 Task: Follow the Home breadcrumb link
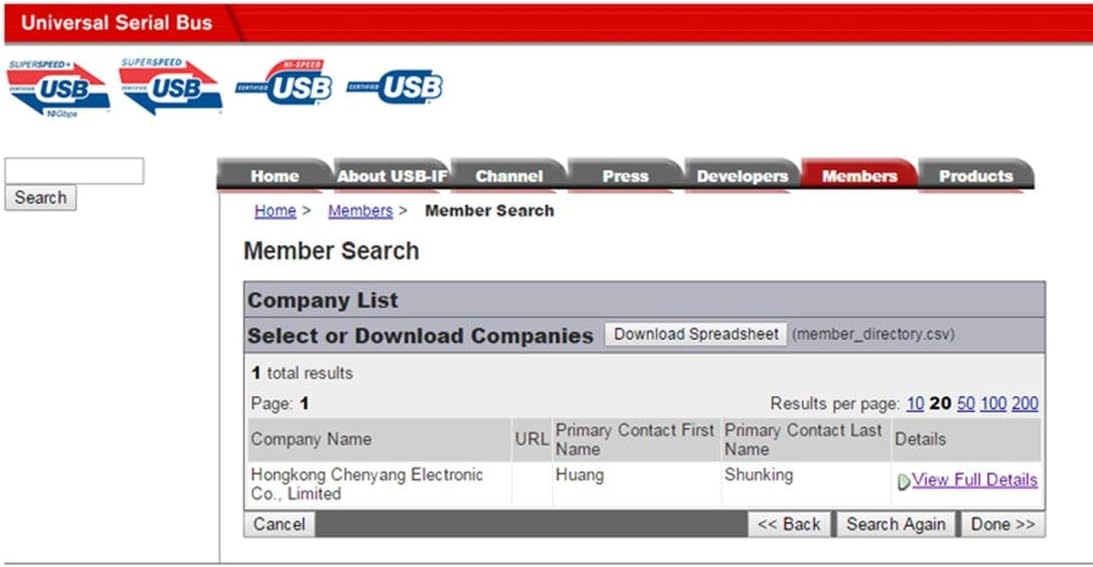pyautogui.click(x=275, y=211)
